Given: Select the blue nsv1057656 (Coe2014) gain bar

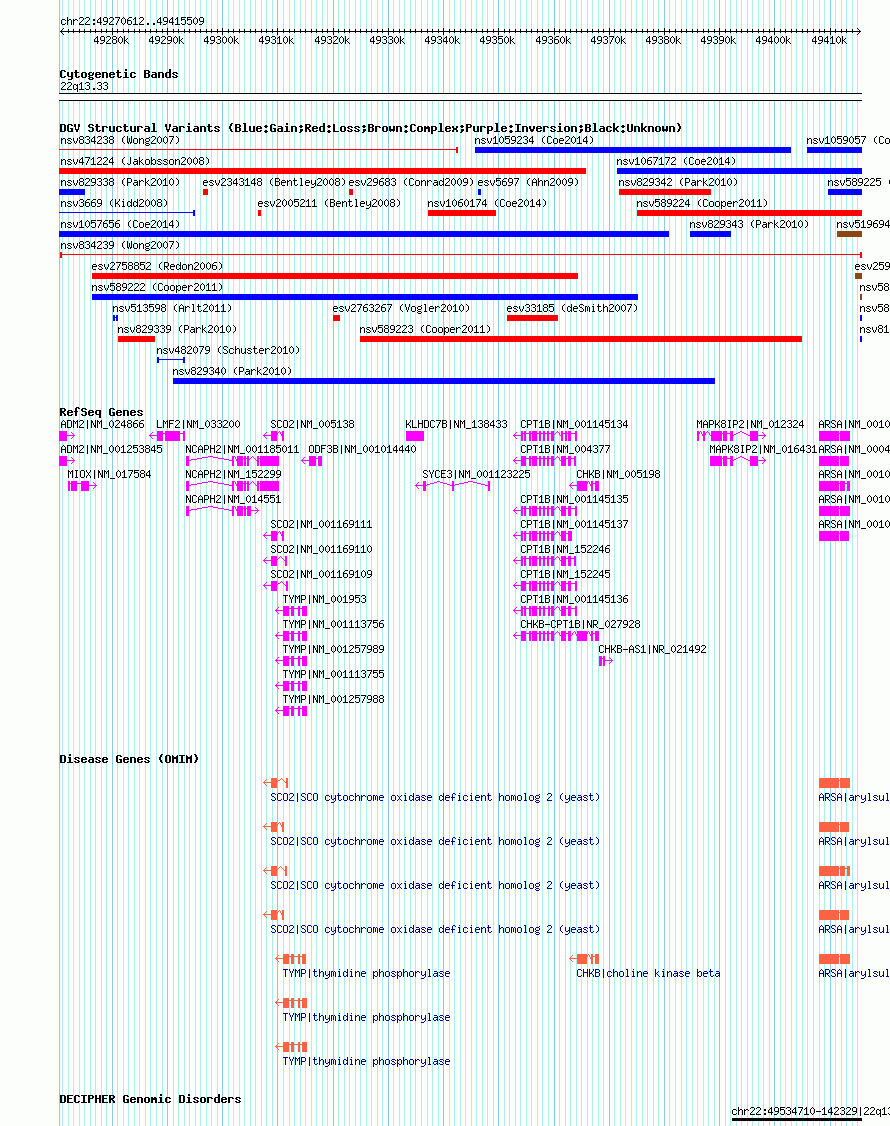Looking at the screenshot, I should 364,234.
